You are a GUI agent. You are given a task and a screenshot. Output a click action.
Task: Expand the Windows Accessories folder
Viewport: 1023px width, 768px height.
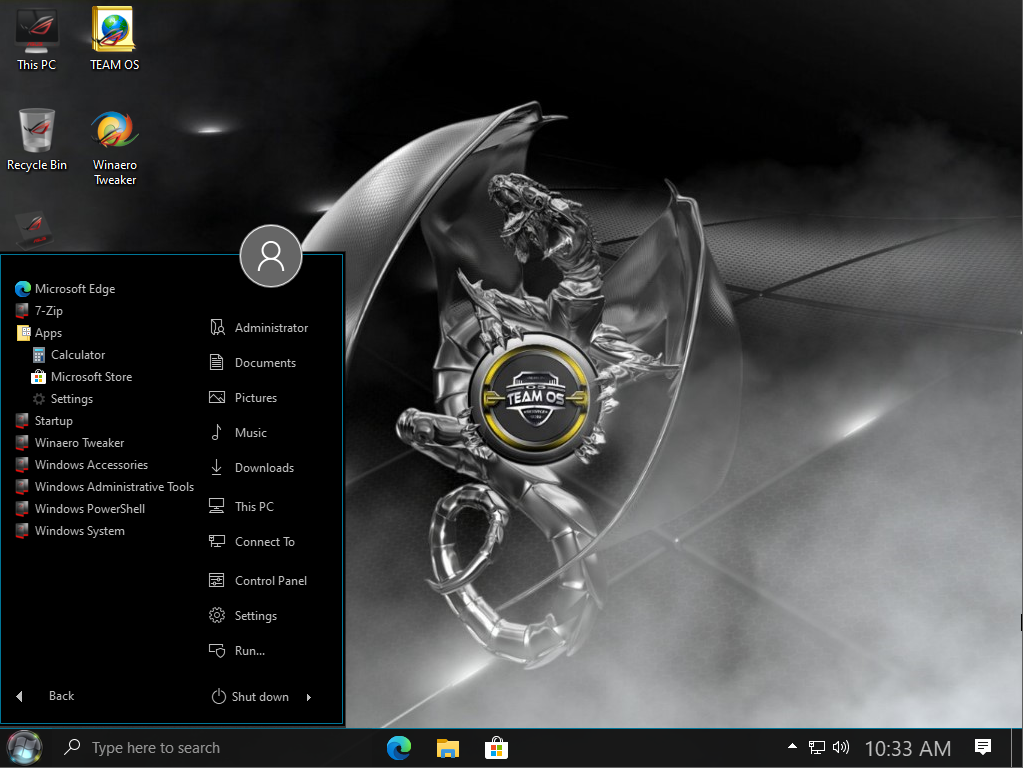pyautogui.click(x=82, y=465)
